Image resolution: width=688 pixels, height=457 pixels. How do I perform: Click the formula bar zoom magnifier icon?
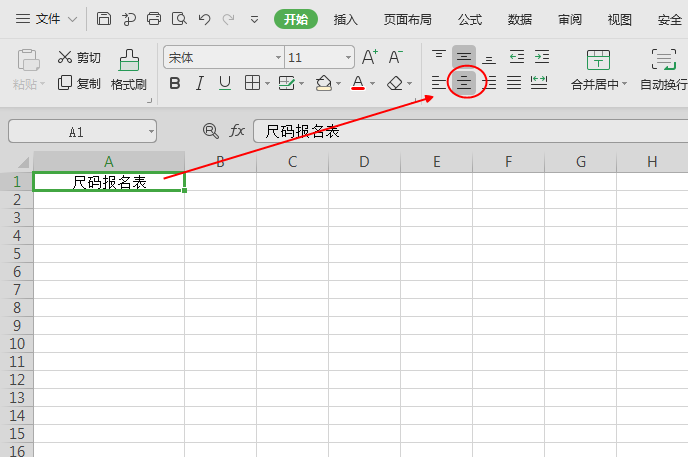[x=211, y=131]
